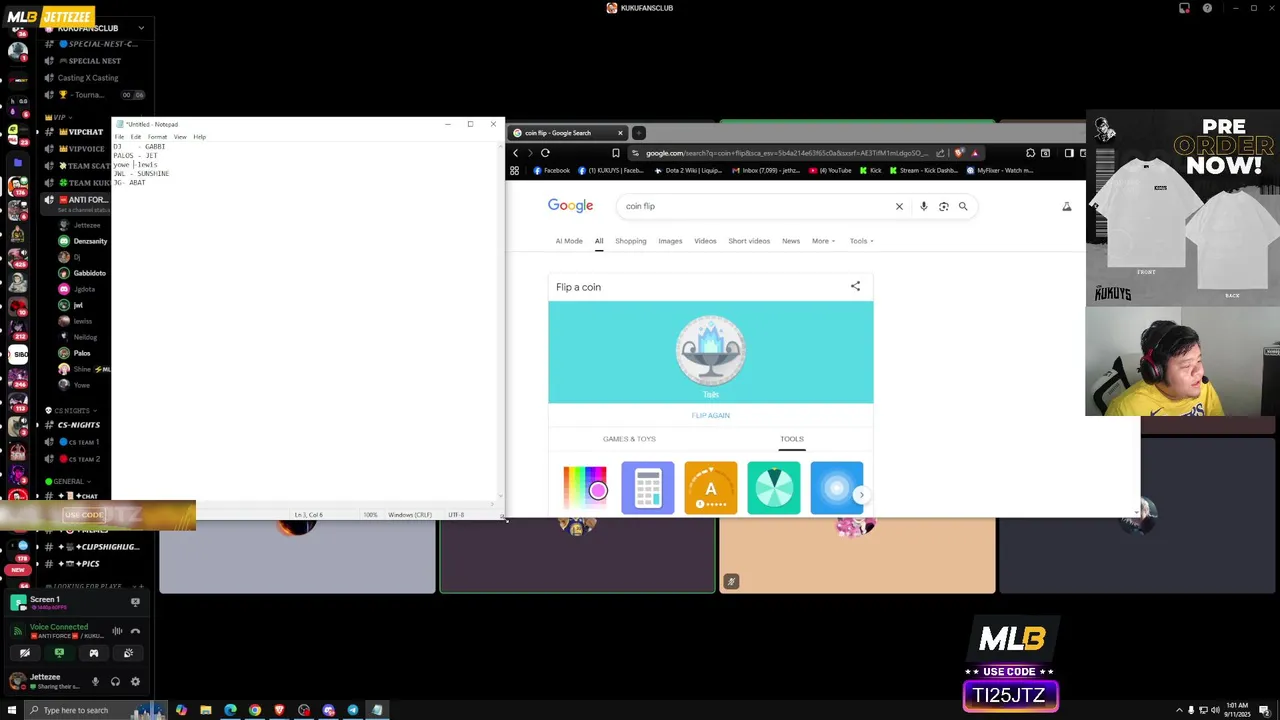1280x720 pixels.
Task: Start a Discord activity controller icon
Action: pyautogui.click(x=94, y=653)
